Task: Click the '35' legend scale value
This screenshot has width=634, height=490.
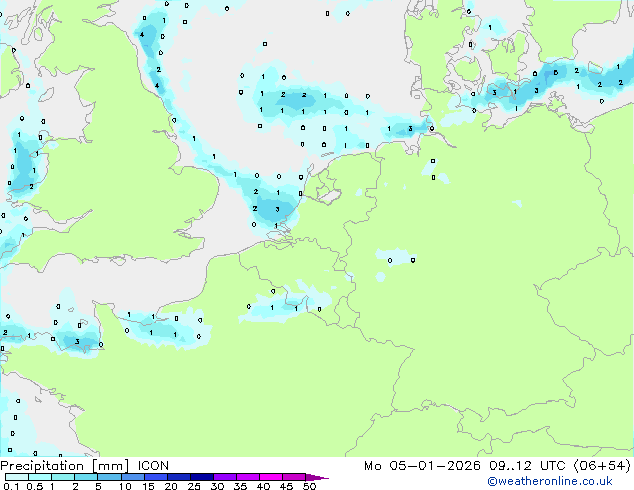Action: click(240, 486)
